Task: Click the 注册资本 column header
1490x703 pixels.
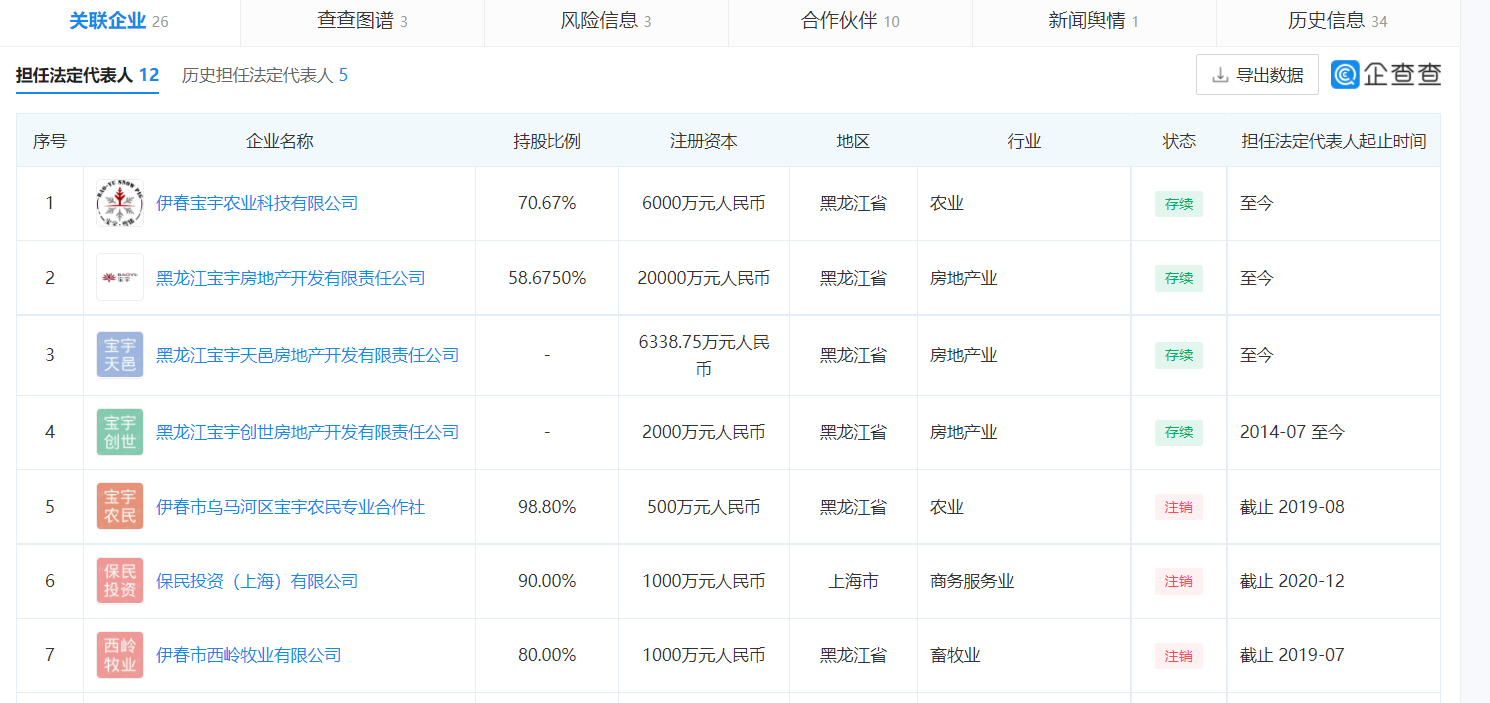Action: click(704, 141)
